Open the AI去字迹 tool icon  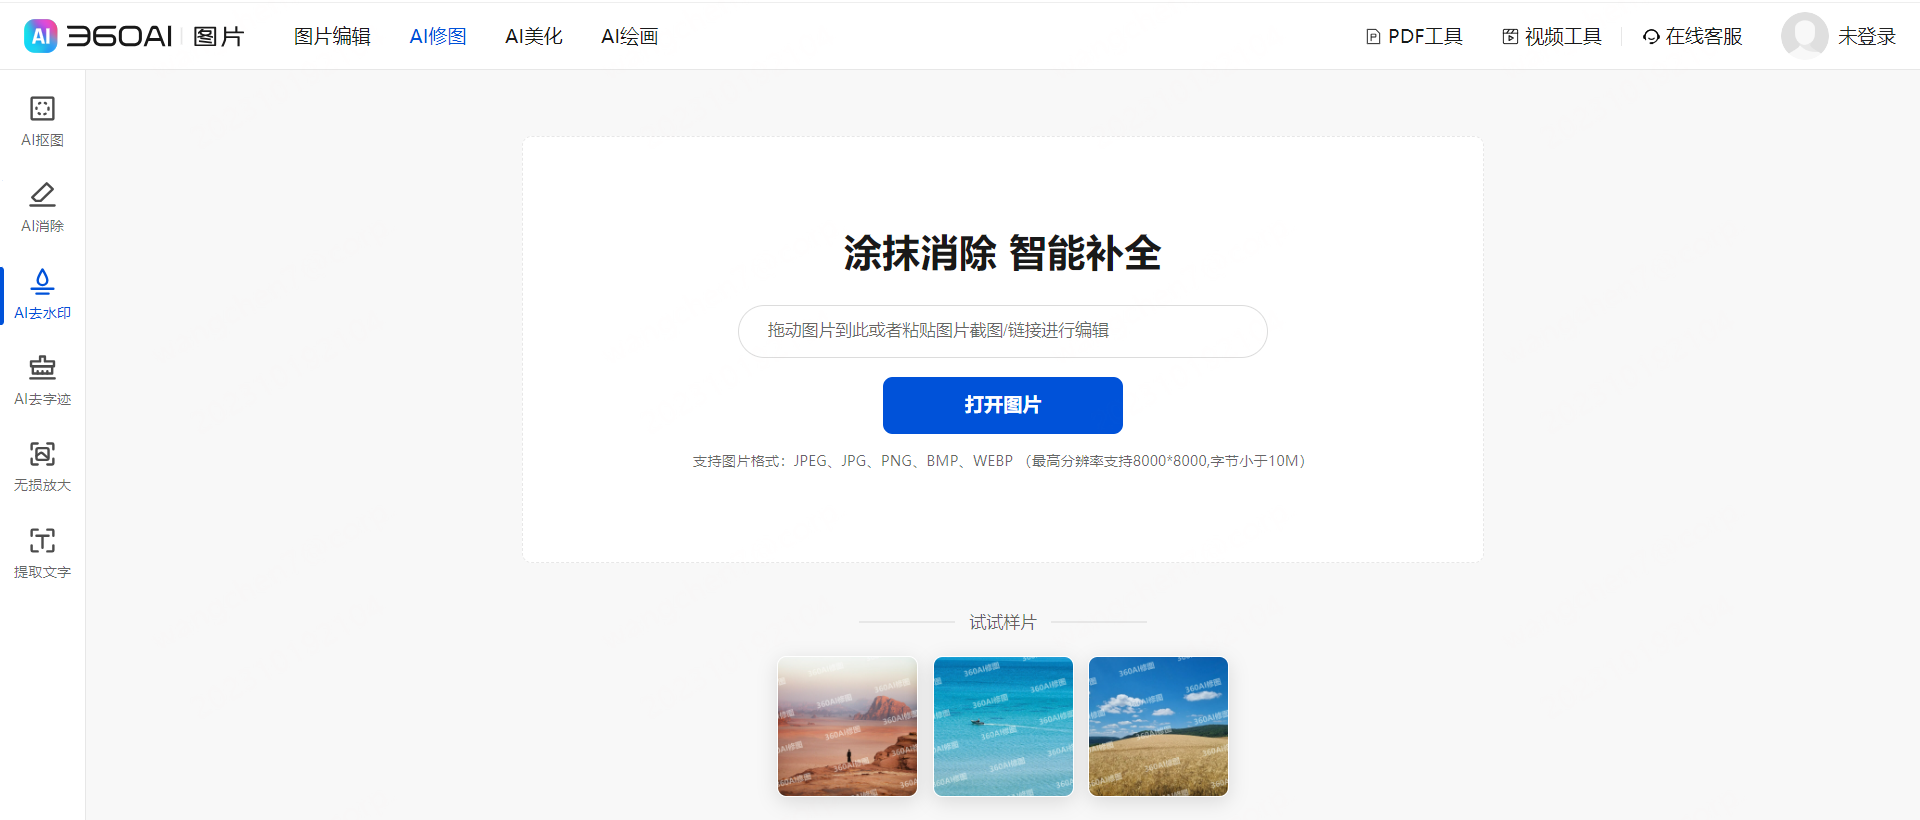[x=42, y=367]
